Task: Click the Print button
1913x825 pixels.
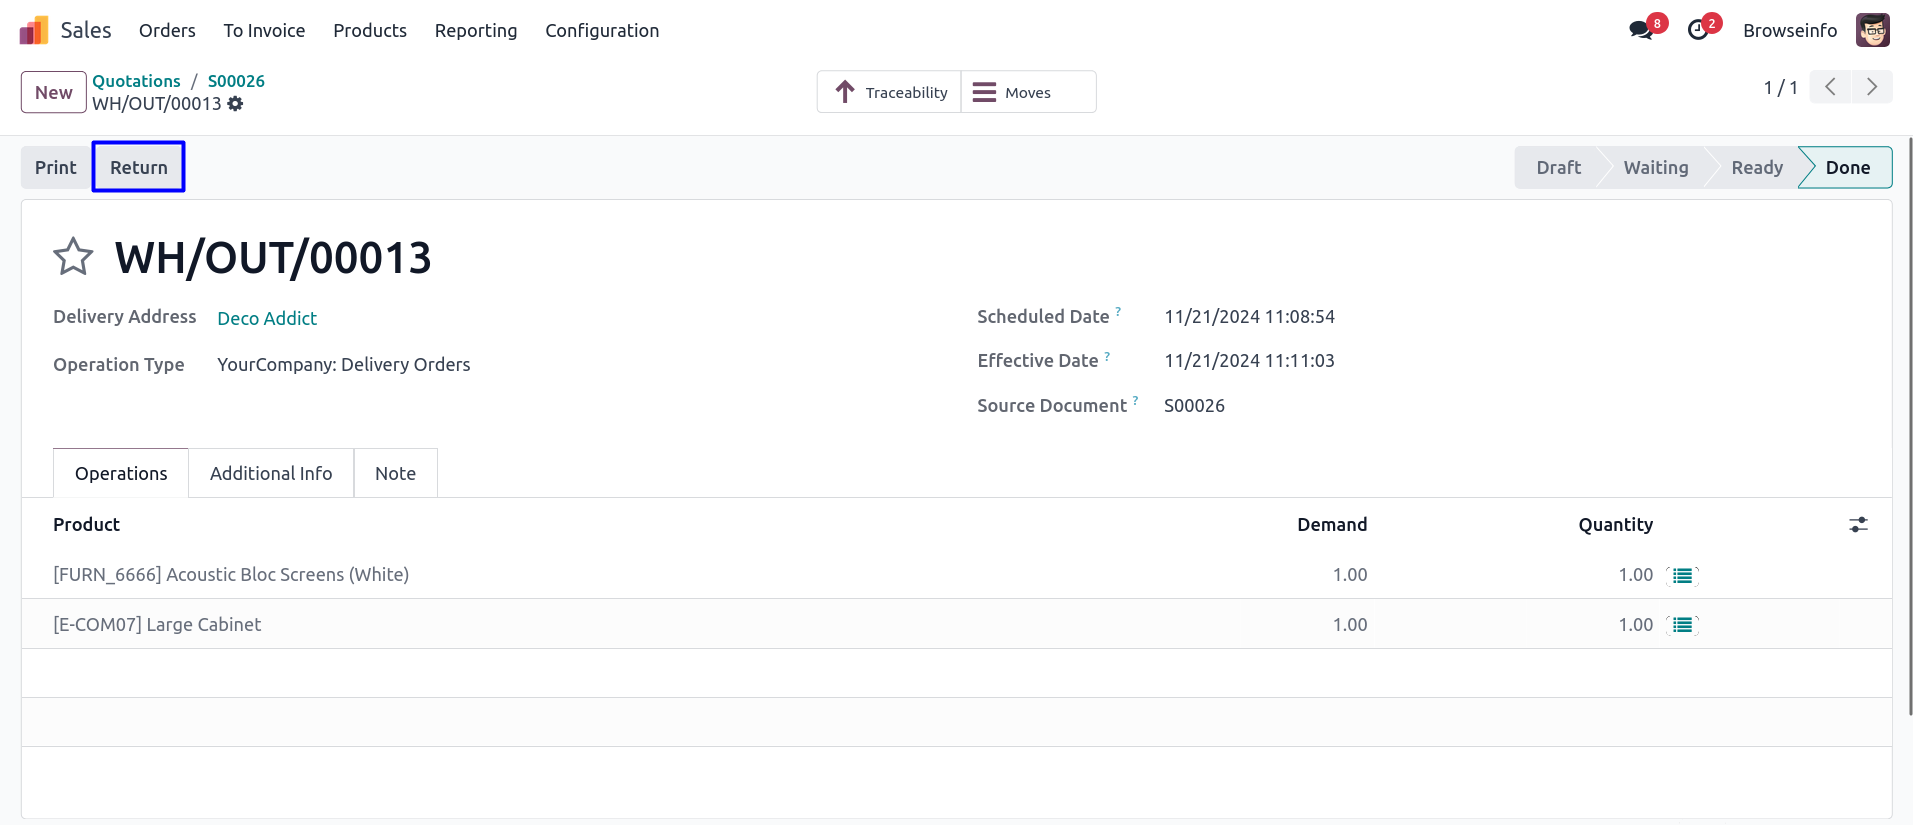Action: click(x=56, y=167)
